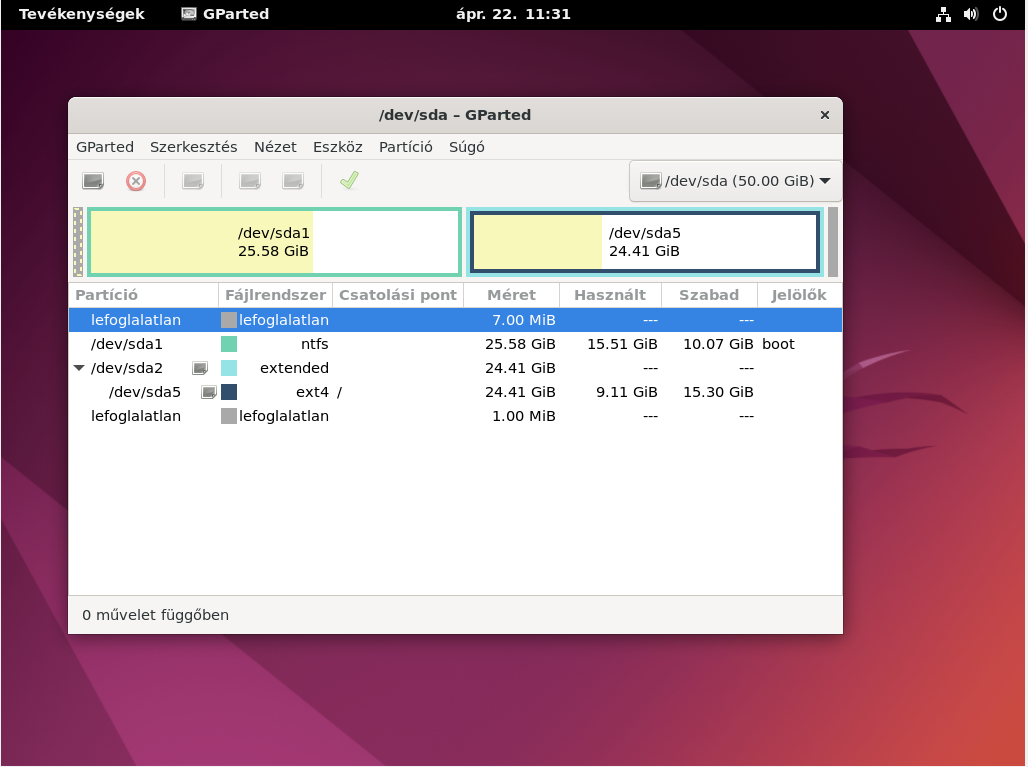Sort by Szabad column header
The height and width of the screenshot is (767, 1028).
(x=709, y=295)
